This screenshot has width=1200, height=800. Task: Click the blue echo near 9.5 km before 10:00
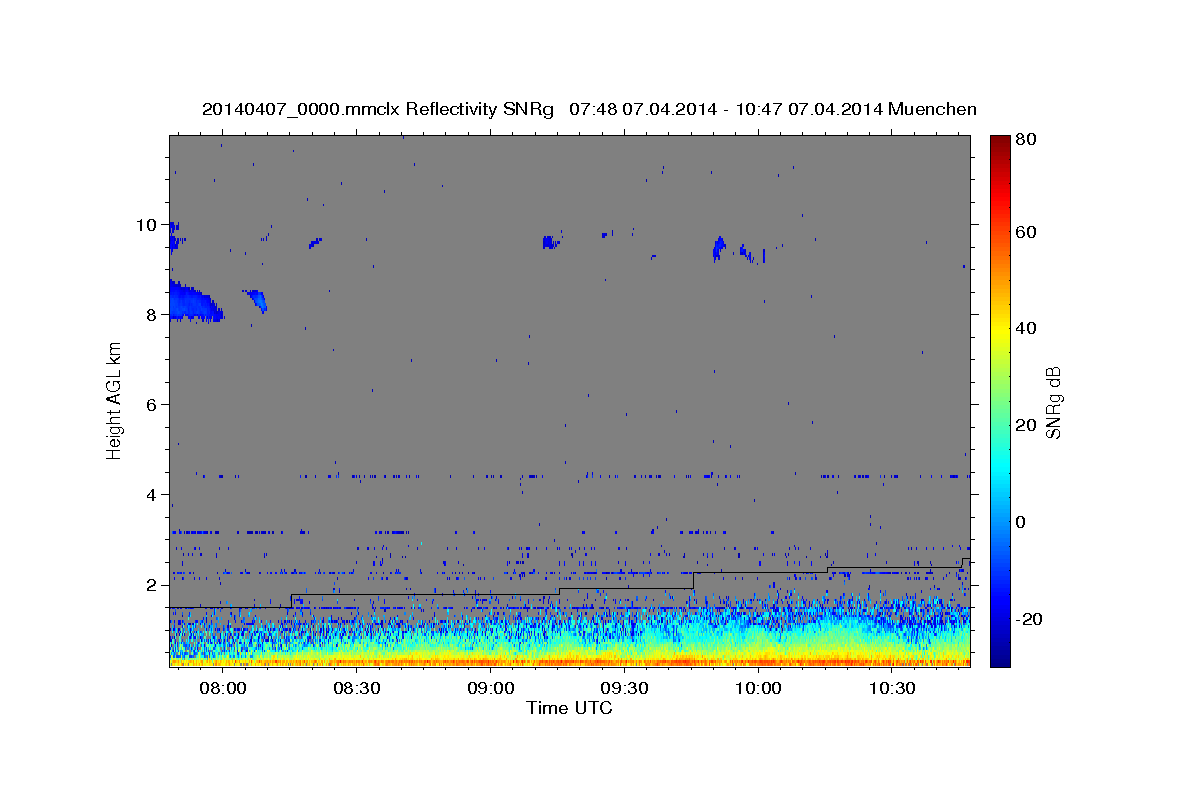pyautogui.click(x=718, y=248)
